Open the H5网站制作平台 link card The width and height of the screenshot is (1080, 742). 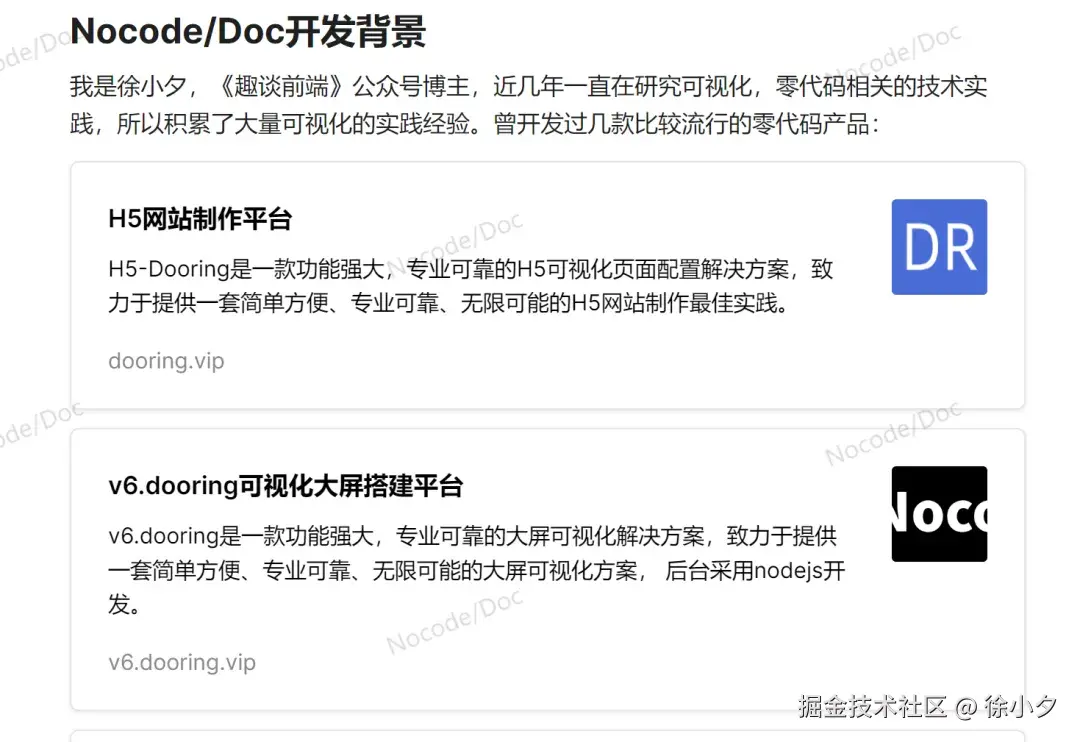coord(547,285)
